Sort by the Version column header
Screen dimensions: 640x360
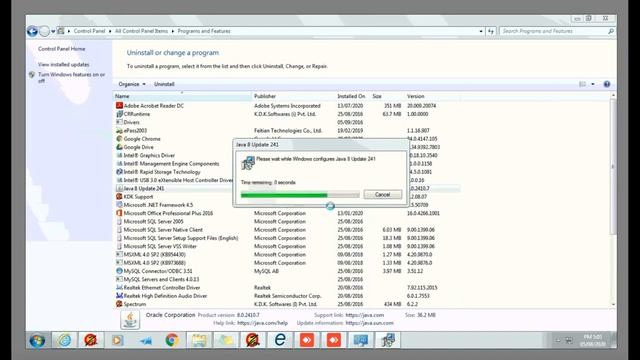coord(433,96)
